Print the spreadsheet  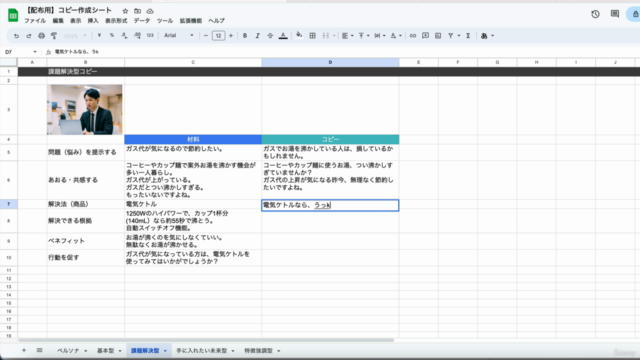(41, 36)
